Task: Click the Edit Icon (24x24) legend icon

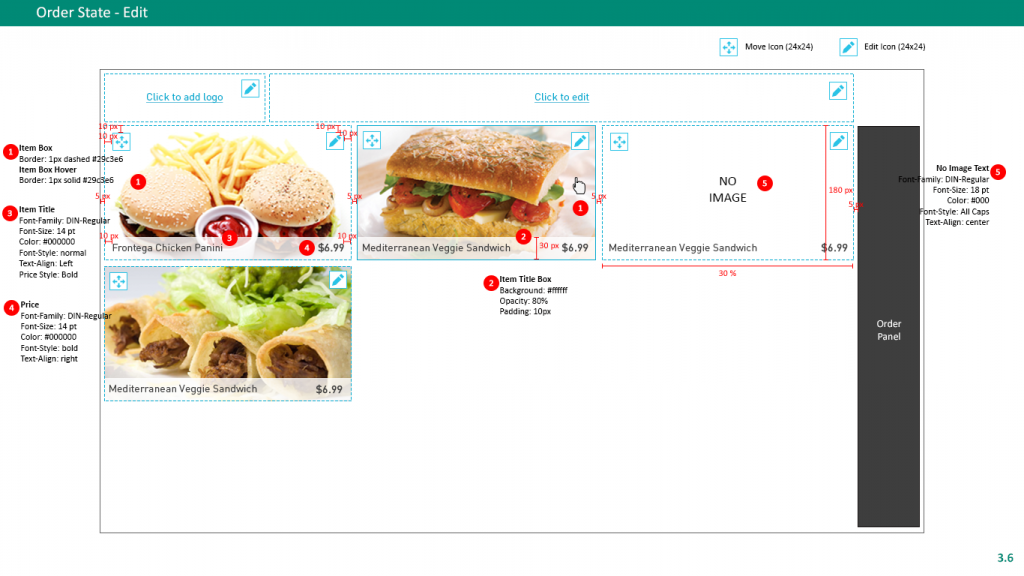Action: [848, 47]
